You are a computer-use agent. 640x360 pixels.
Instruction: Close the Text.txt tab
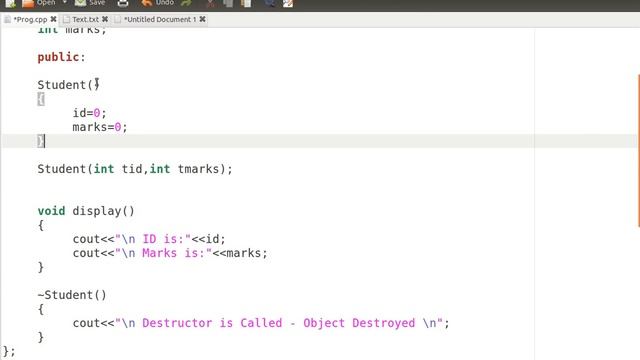tap(105, 19)
